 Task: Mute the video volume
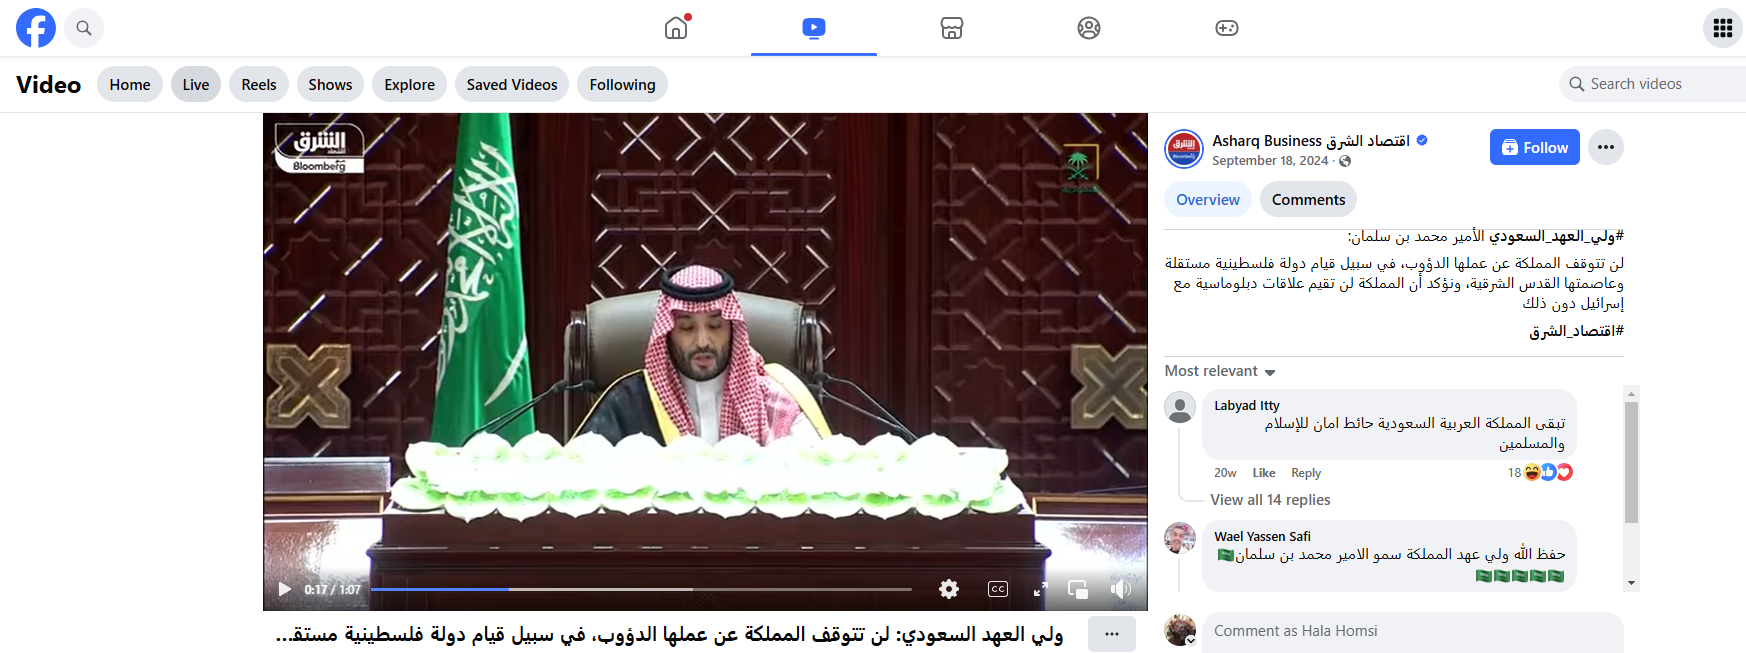click(1121, 589)
